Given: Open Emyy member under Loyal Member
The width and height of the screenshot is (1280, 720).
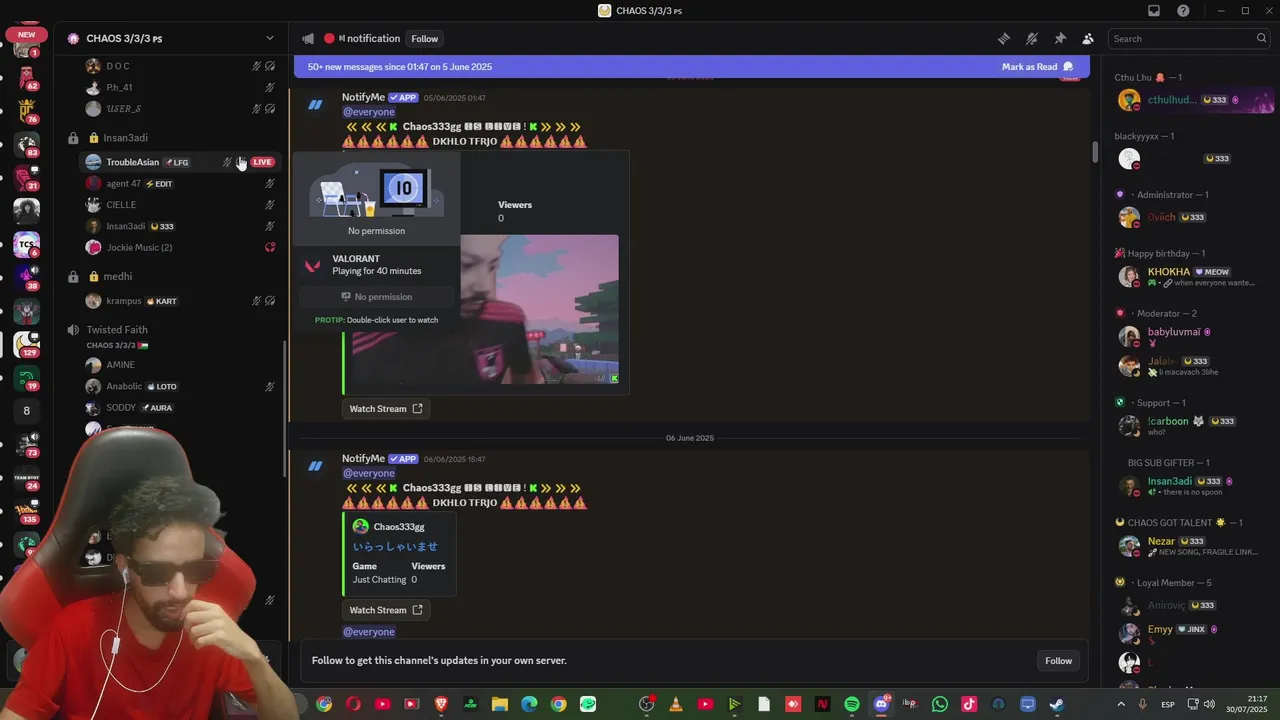Looking at the screenshot, I should (x=1193, y=634).
